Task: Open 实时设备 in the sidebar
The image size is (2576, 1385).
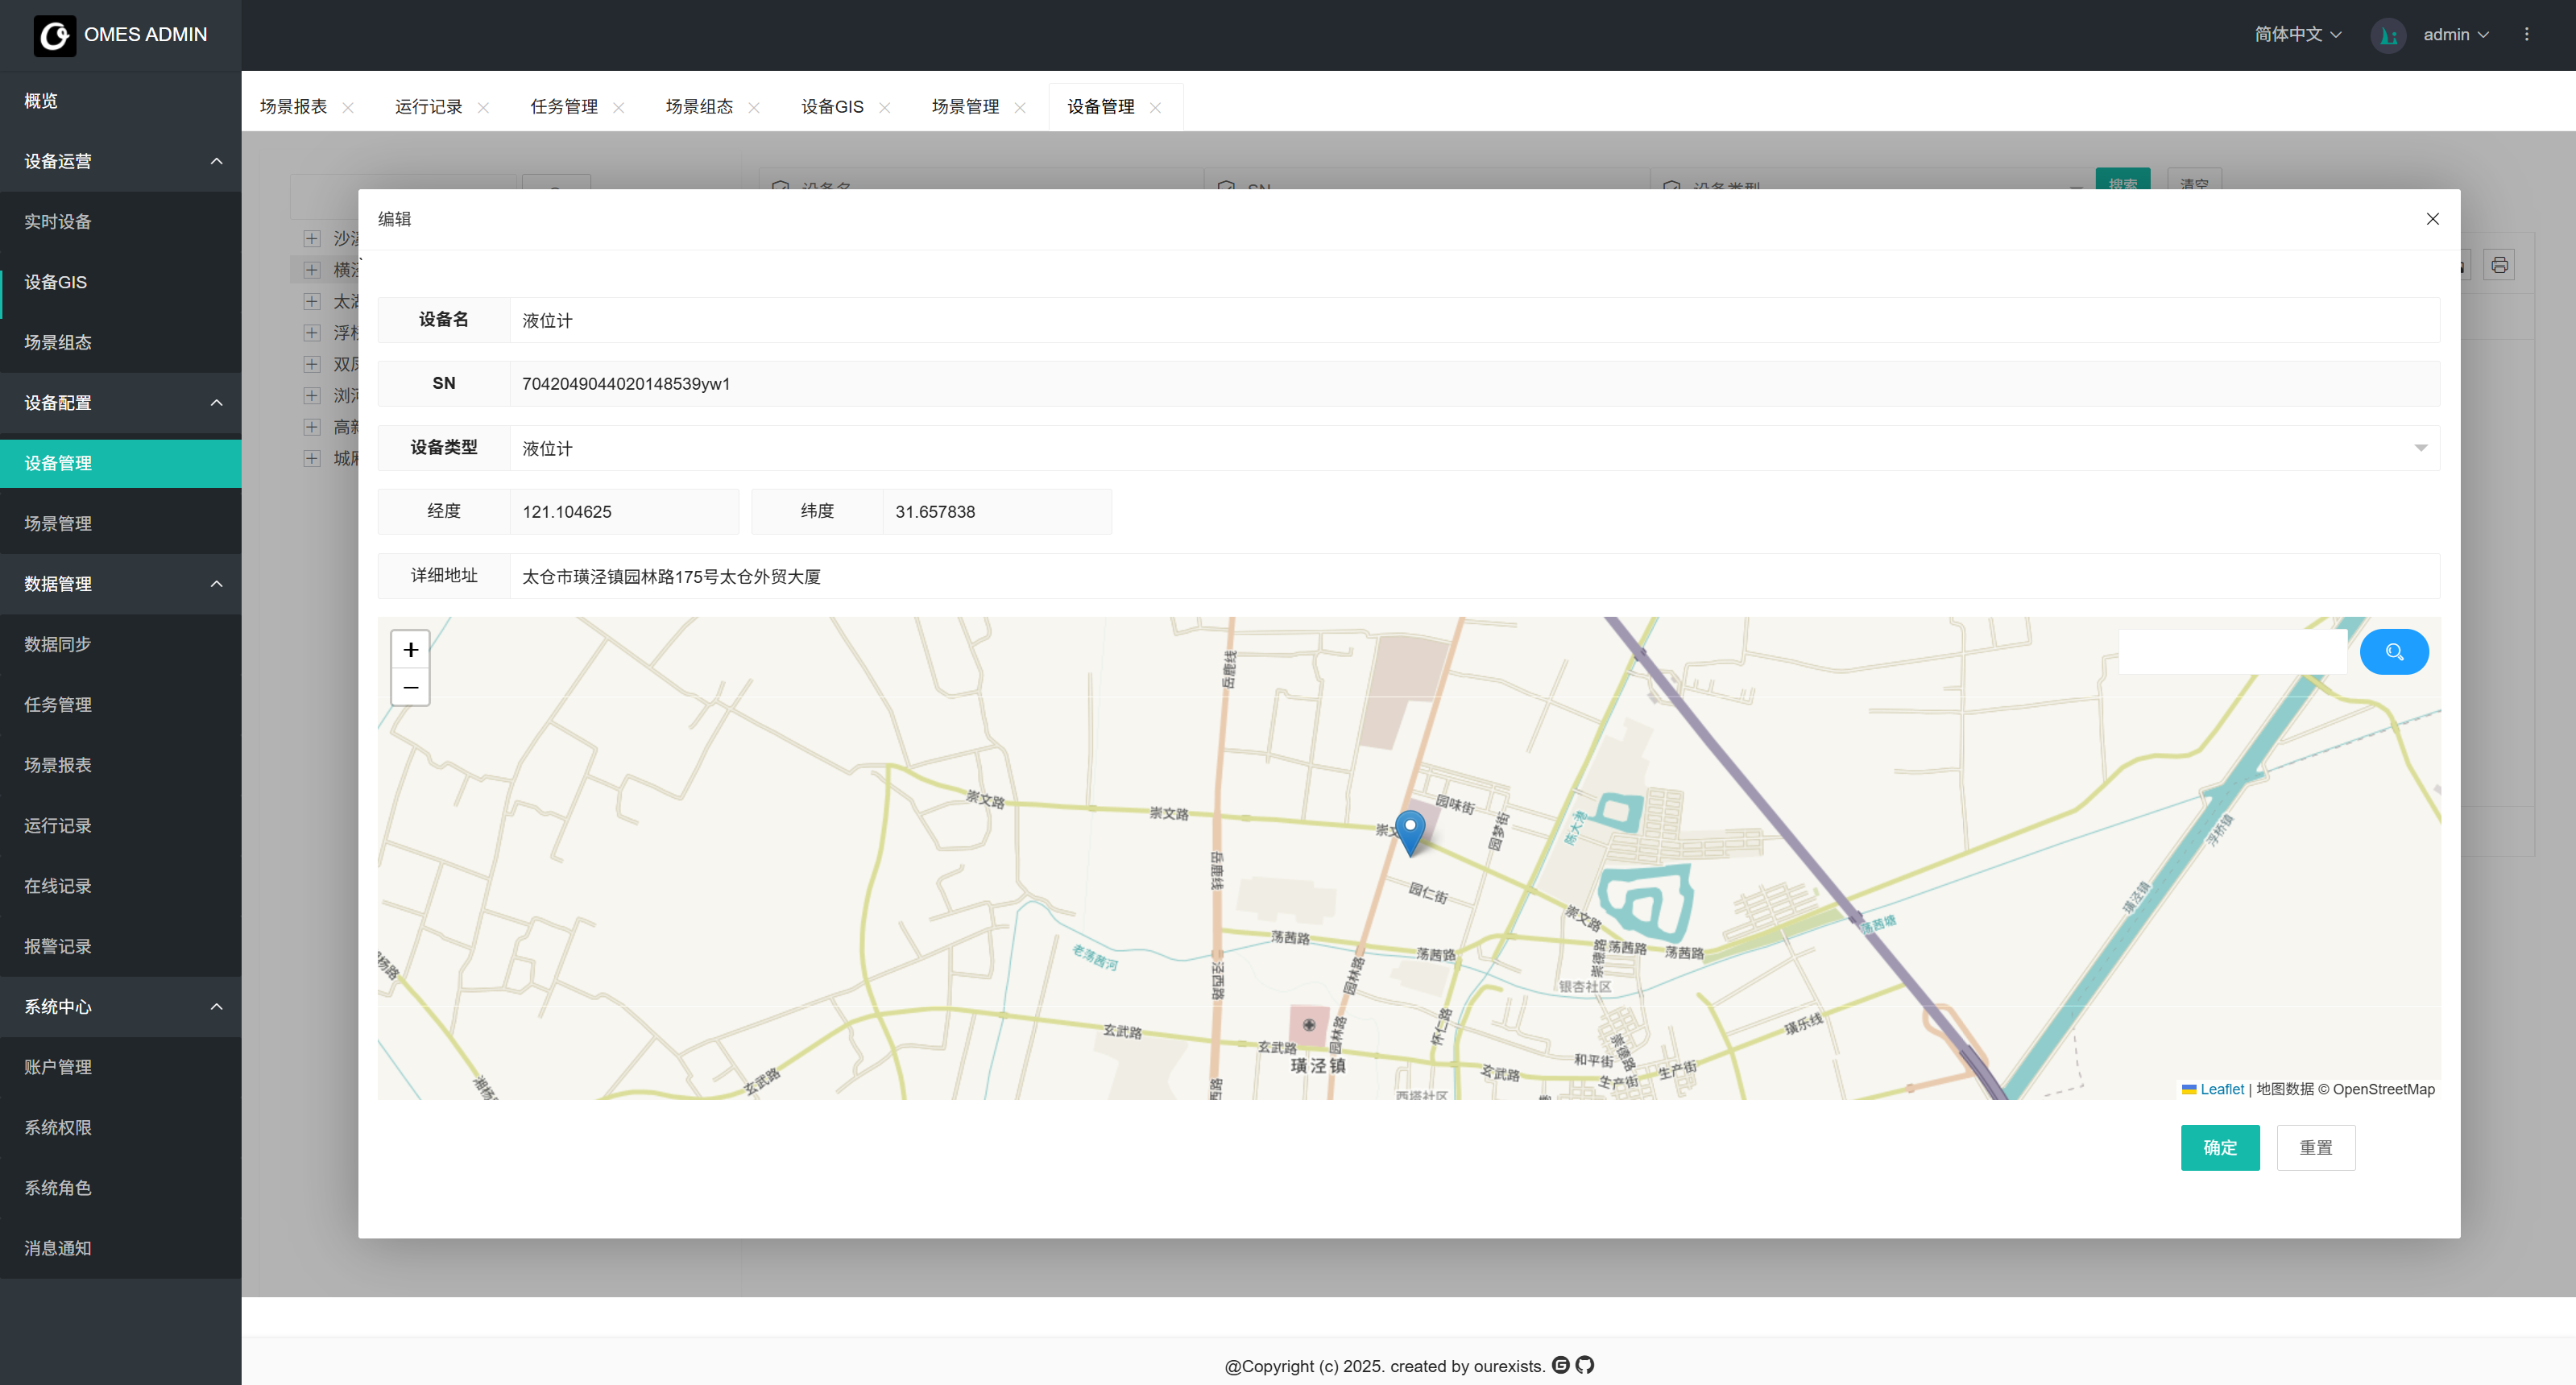Action: [58, 222]
